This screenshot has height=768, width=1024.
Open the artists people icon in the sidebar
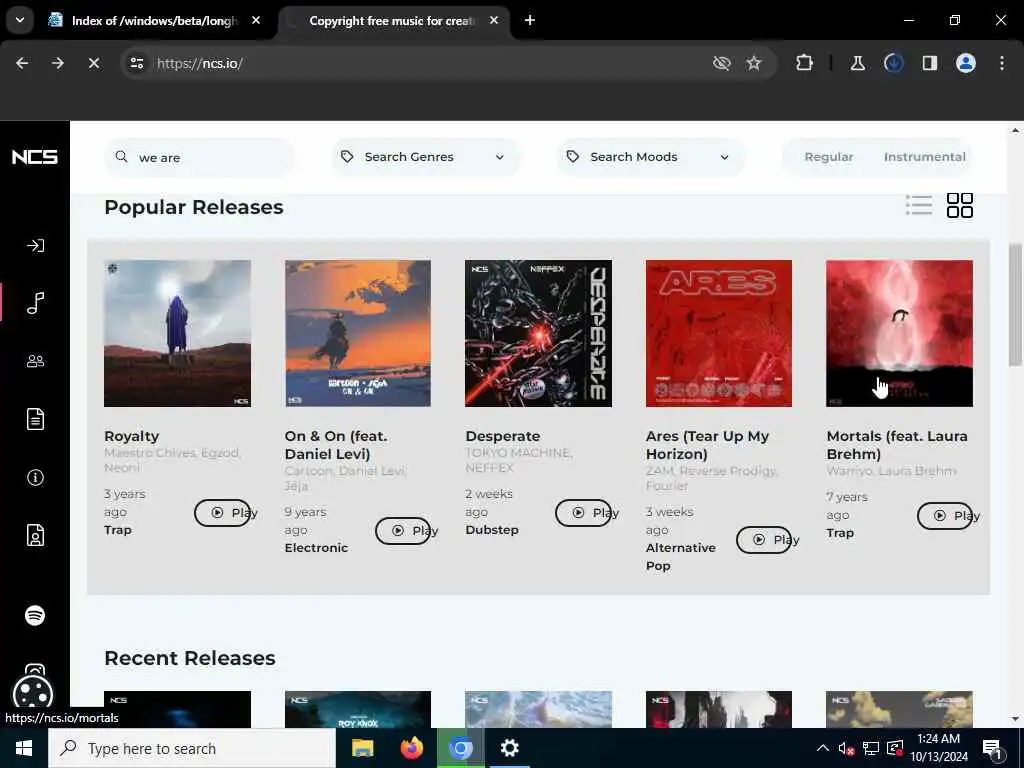(35, 361)
